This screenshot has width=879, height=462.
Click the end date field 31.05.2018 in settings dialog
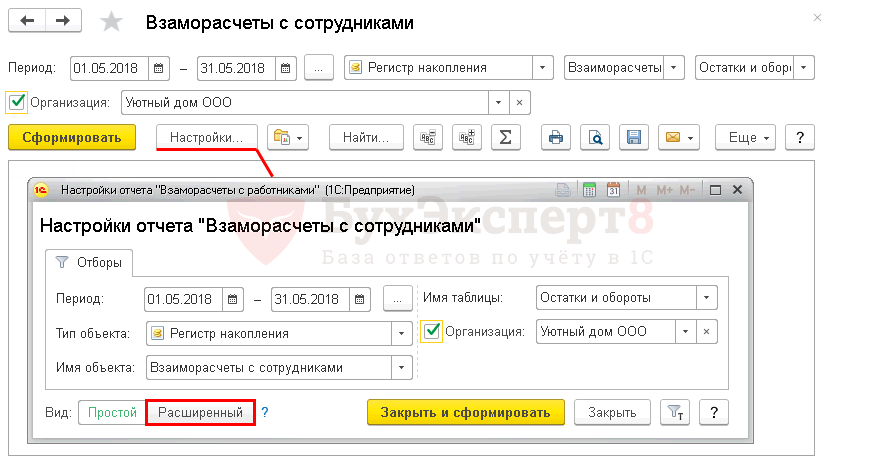tap(310, 299)
